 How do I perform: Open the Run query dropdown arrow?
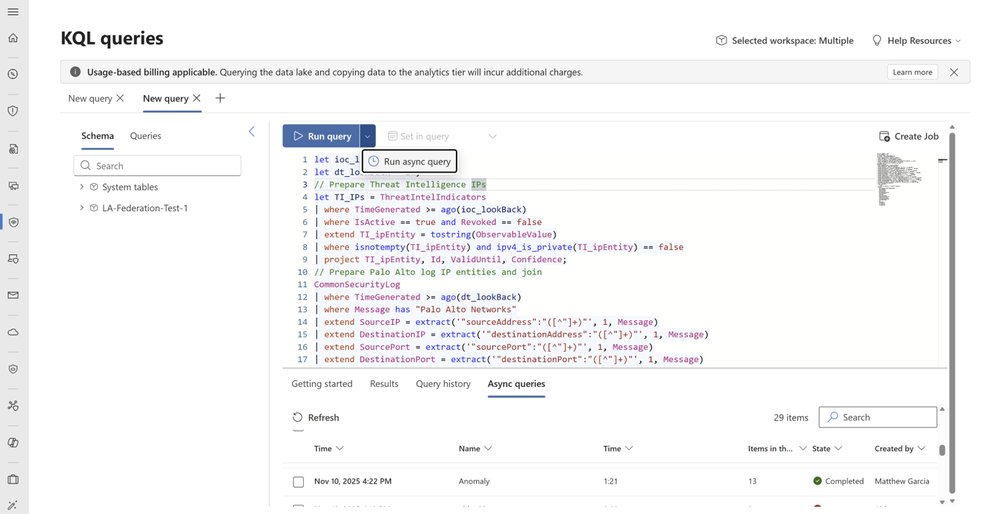click(368, 136)
